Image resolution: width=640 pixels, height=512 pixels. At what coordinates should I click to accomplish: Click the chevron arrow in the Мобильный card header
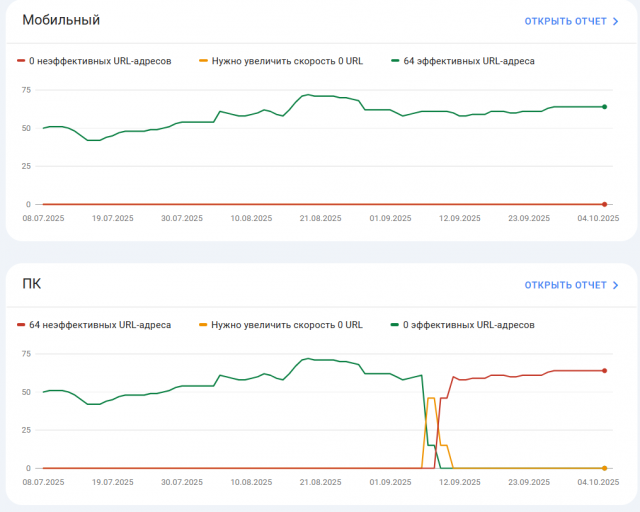click(616, 20)
